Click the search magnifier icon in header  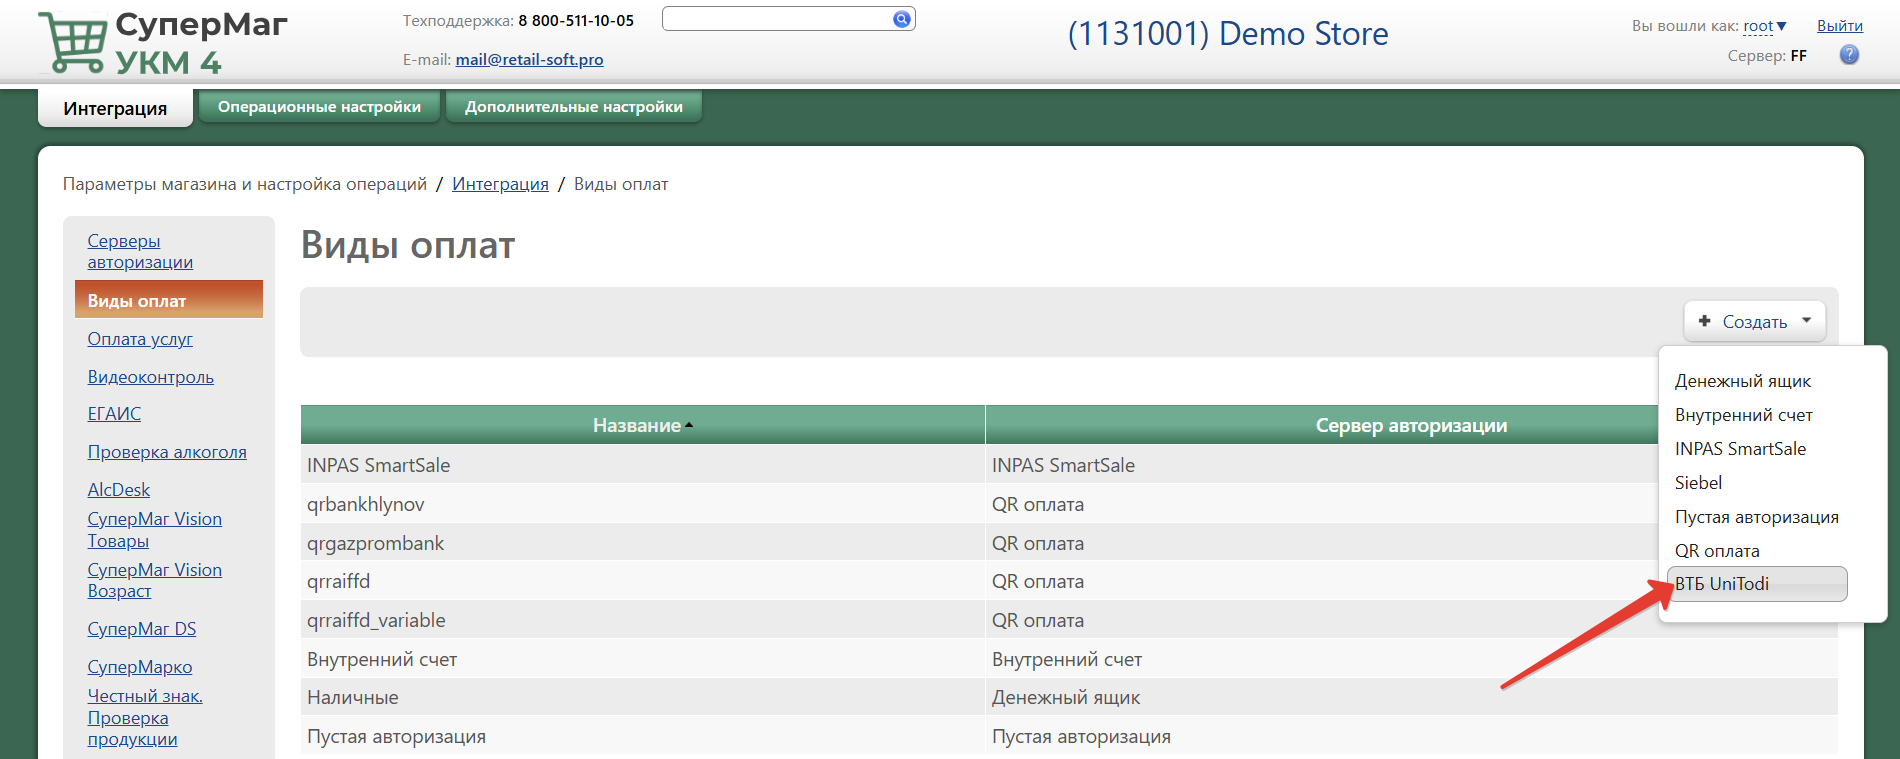click(901, 19)
